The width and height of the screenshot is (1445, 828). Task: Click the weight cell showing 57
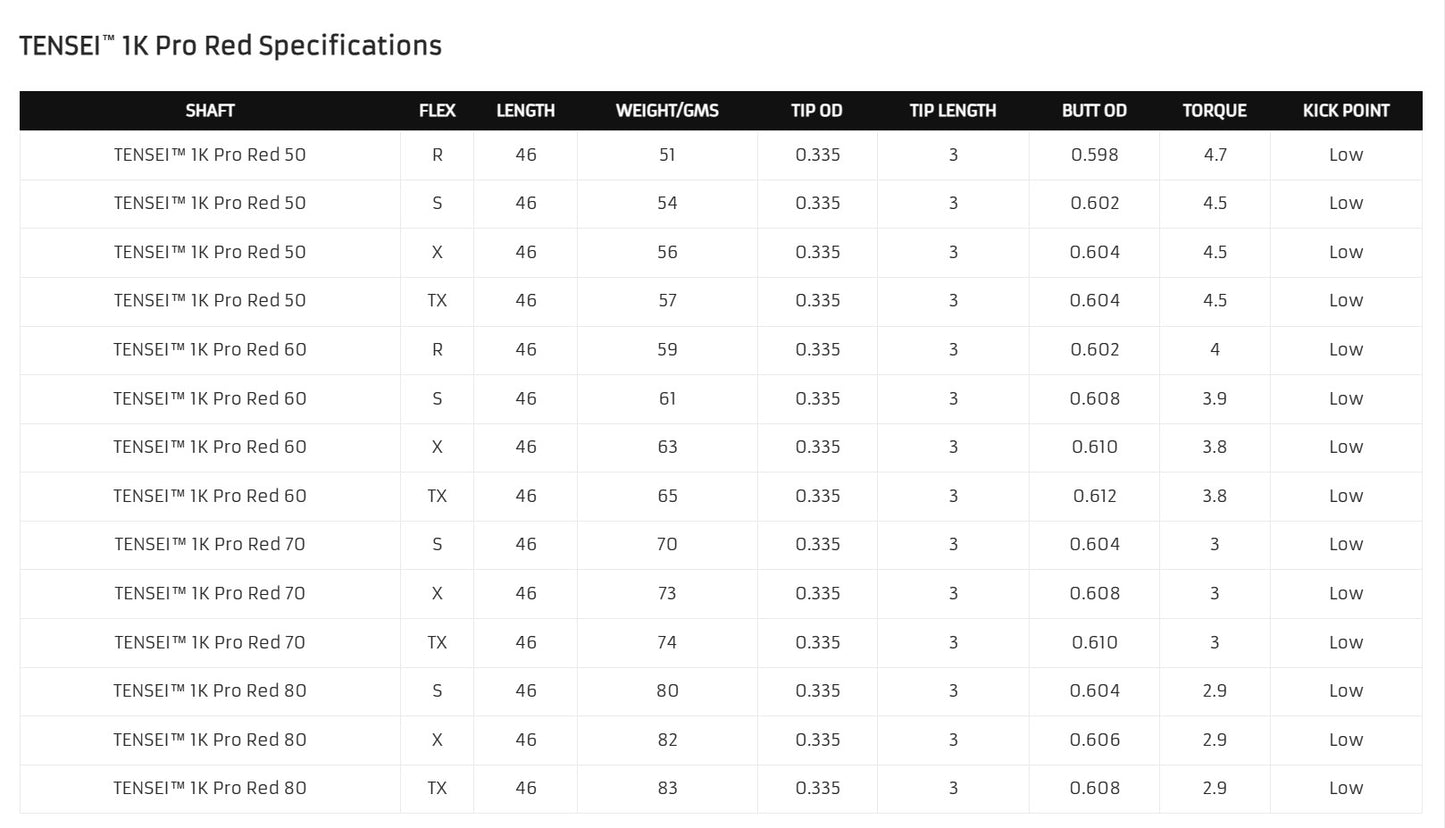(667, 301)
